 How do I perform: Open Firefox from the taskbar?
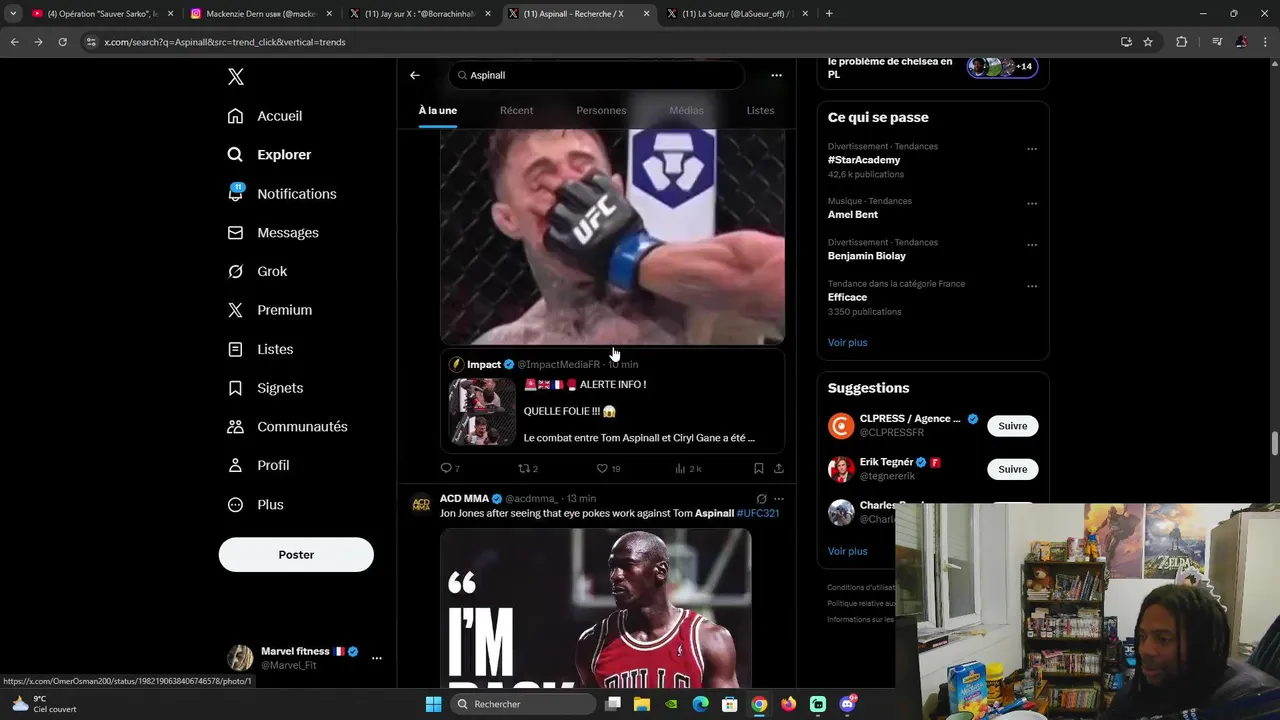click(789, 704)
